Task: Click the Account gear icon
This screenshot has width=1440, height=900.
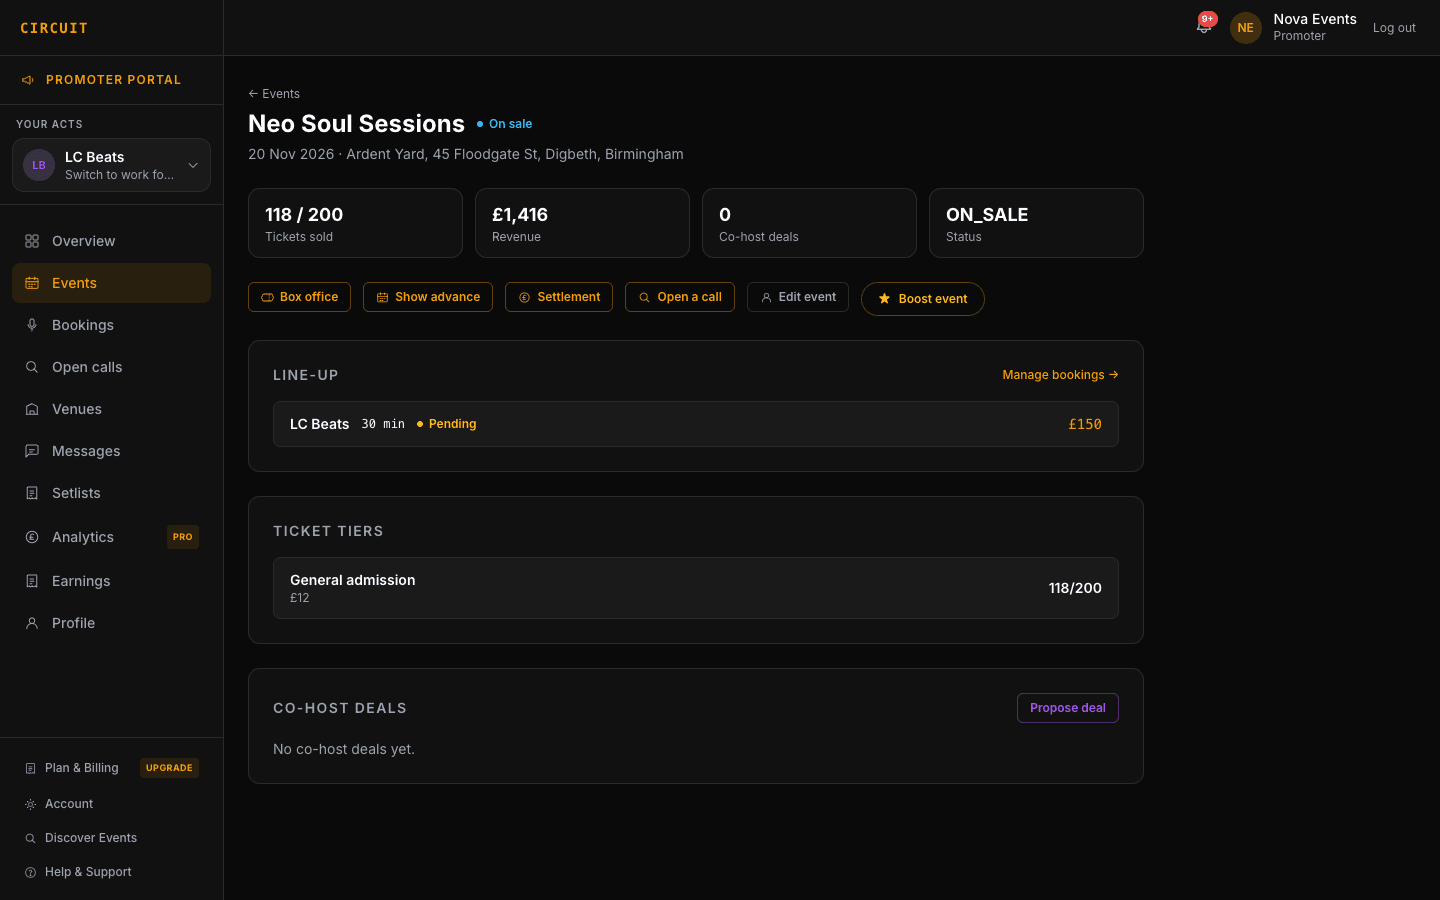Action: [x=30, y=804]
